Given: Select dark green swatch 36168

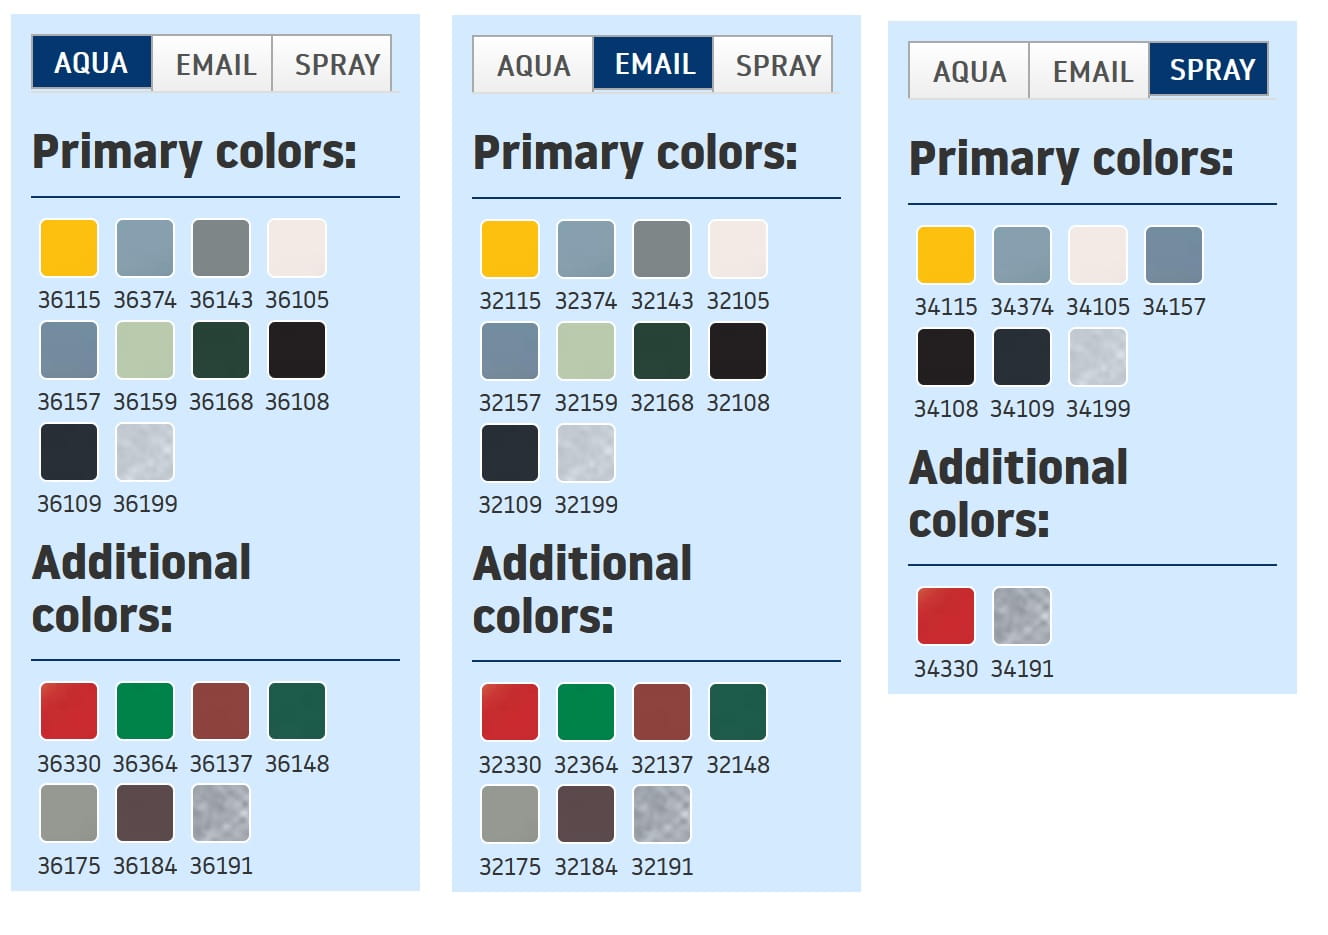Looking at the screenshot, I should (x=221, y=350).
